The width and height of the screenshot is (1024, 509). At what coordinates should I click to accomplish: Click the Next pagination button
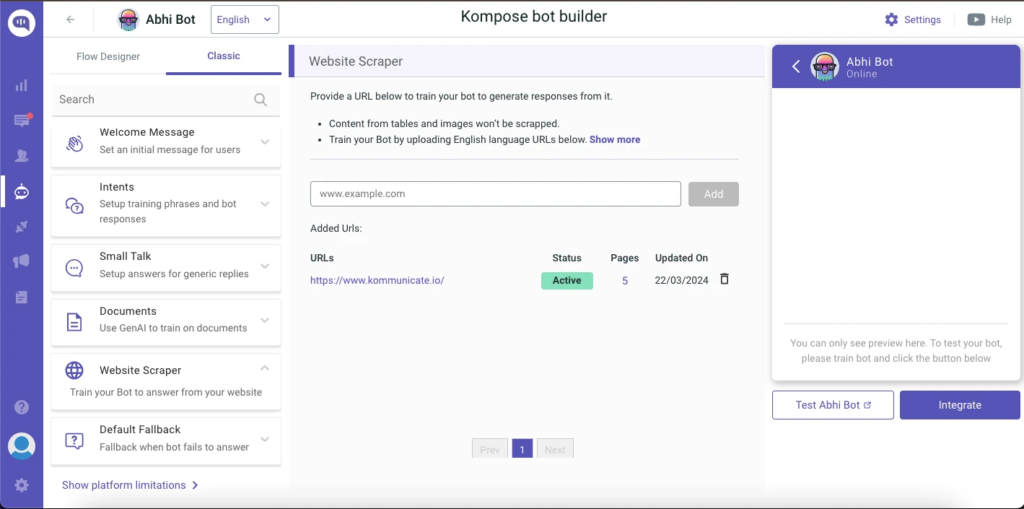tap(555, 449)
